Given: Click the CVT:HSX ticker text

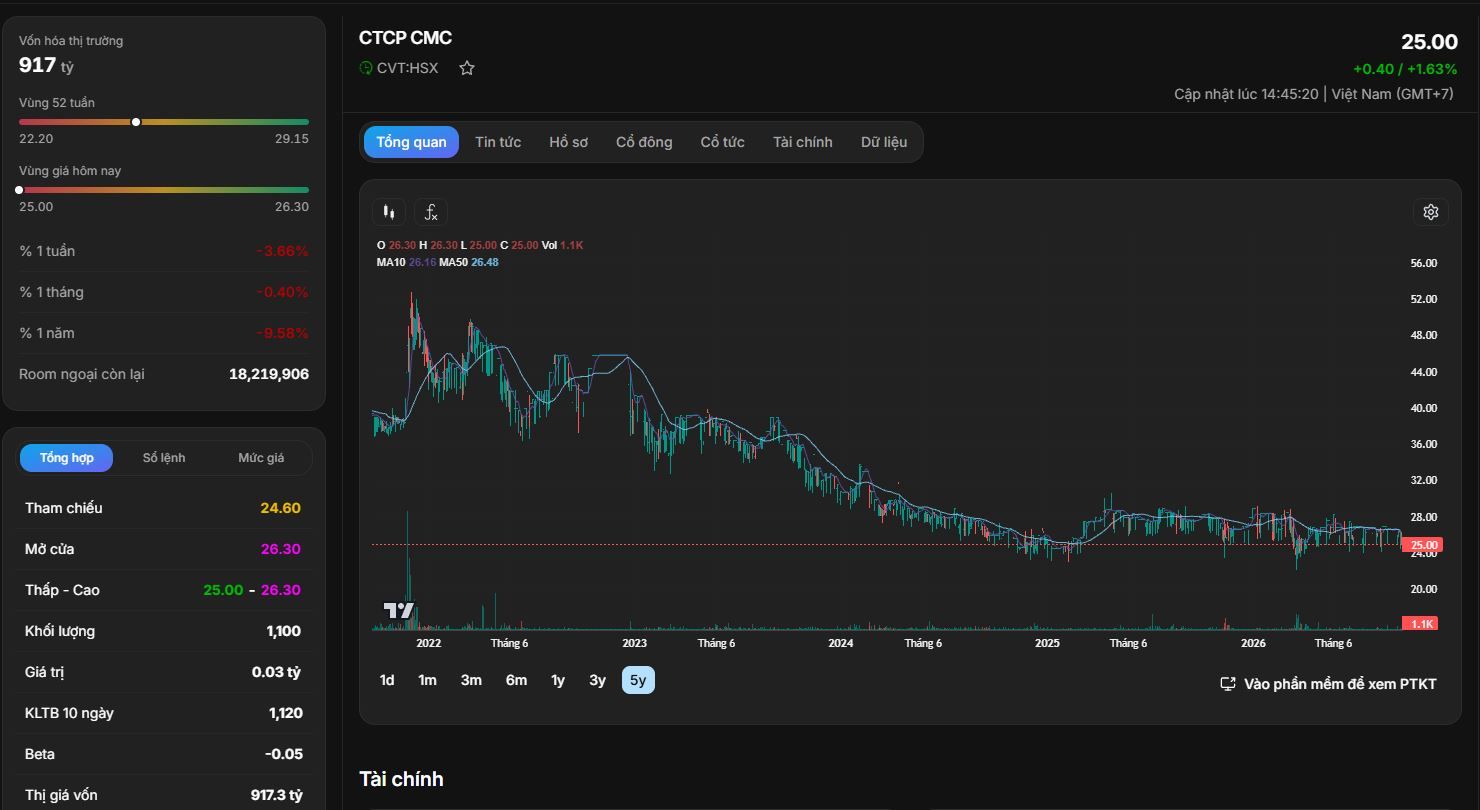Looking at the screenshot, I should click(407, 68).
